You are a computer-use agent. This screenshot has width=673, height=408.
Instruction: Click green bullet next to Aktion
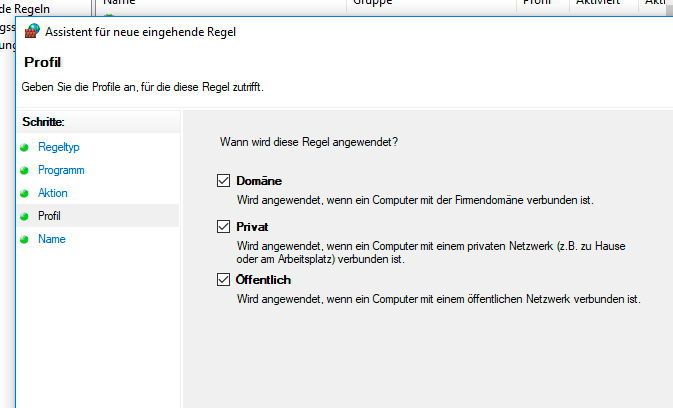pyautogui.click(x=24, y=193)
